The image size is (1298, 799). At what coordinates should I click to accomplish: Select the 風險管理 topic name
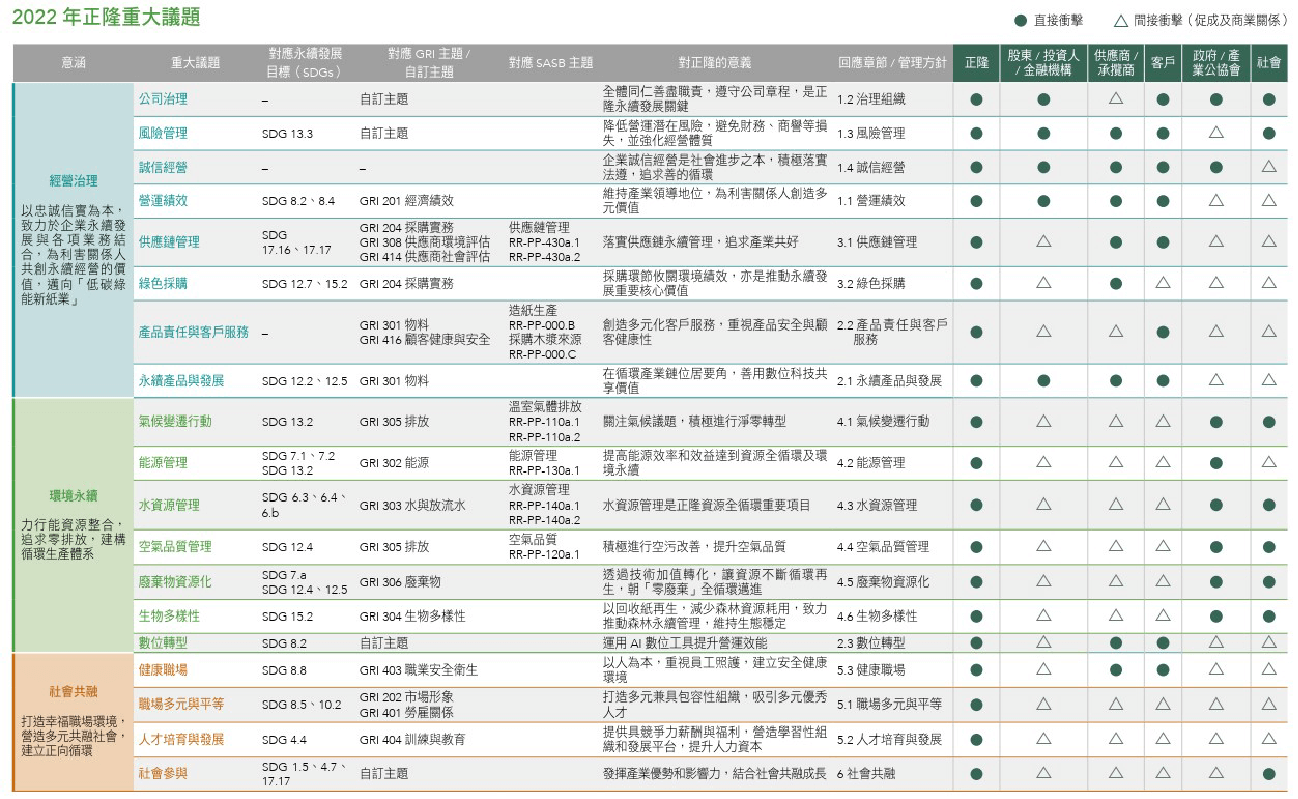[x=163, y=132]
